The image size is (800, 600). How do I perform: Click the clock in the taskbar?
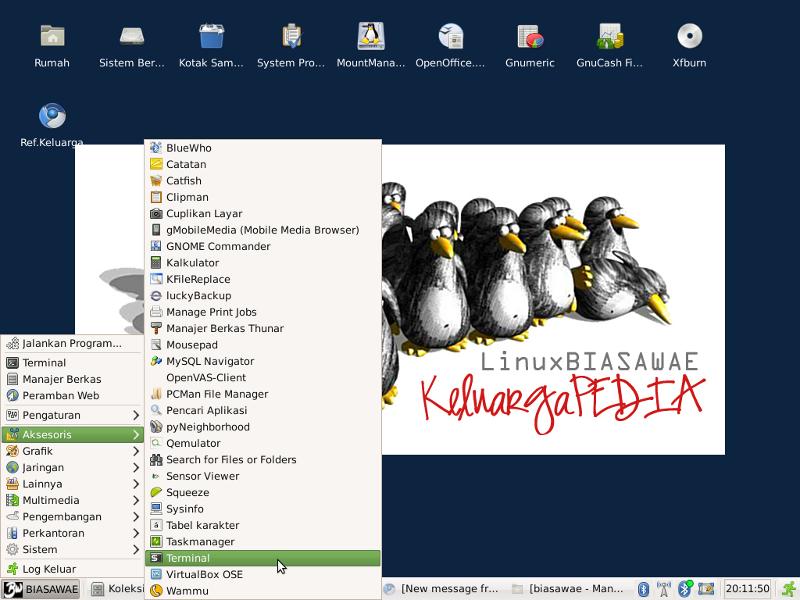[747, 589]
